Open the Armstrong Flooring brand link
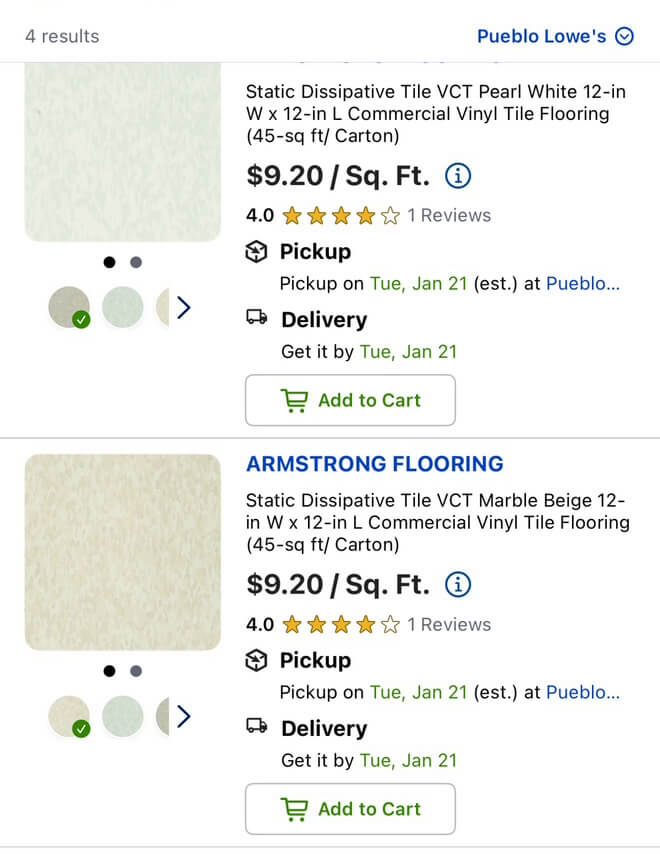Viewport: 660px width, 854px height. pos(375,464)
